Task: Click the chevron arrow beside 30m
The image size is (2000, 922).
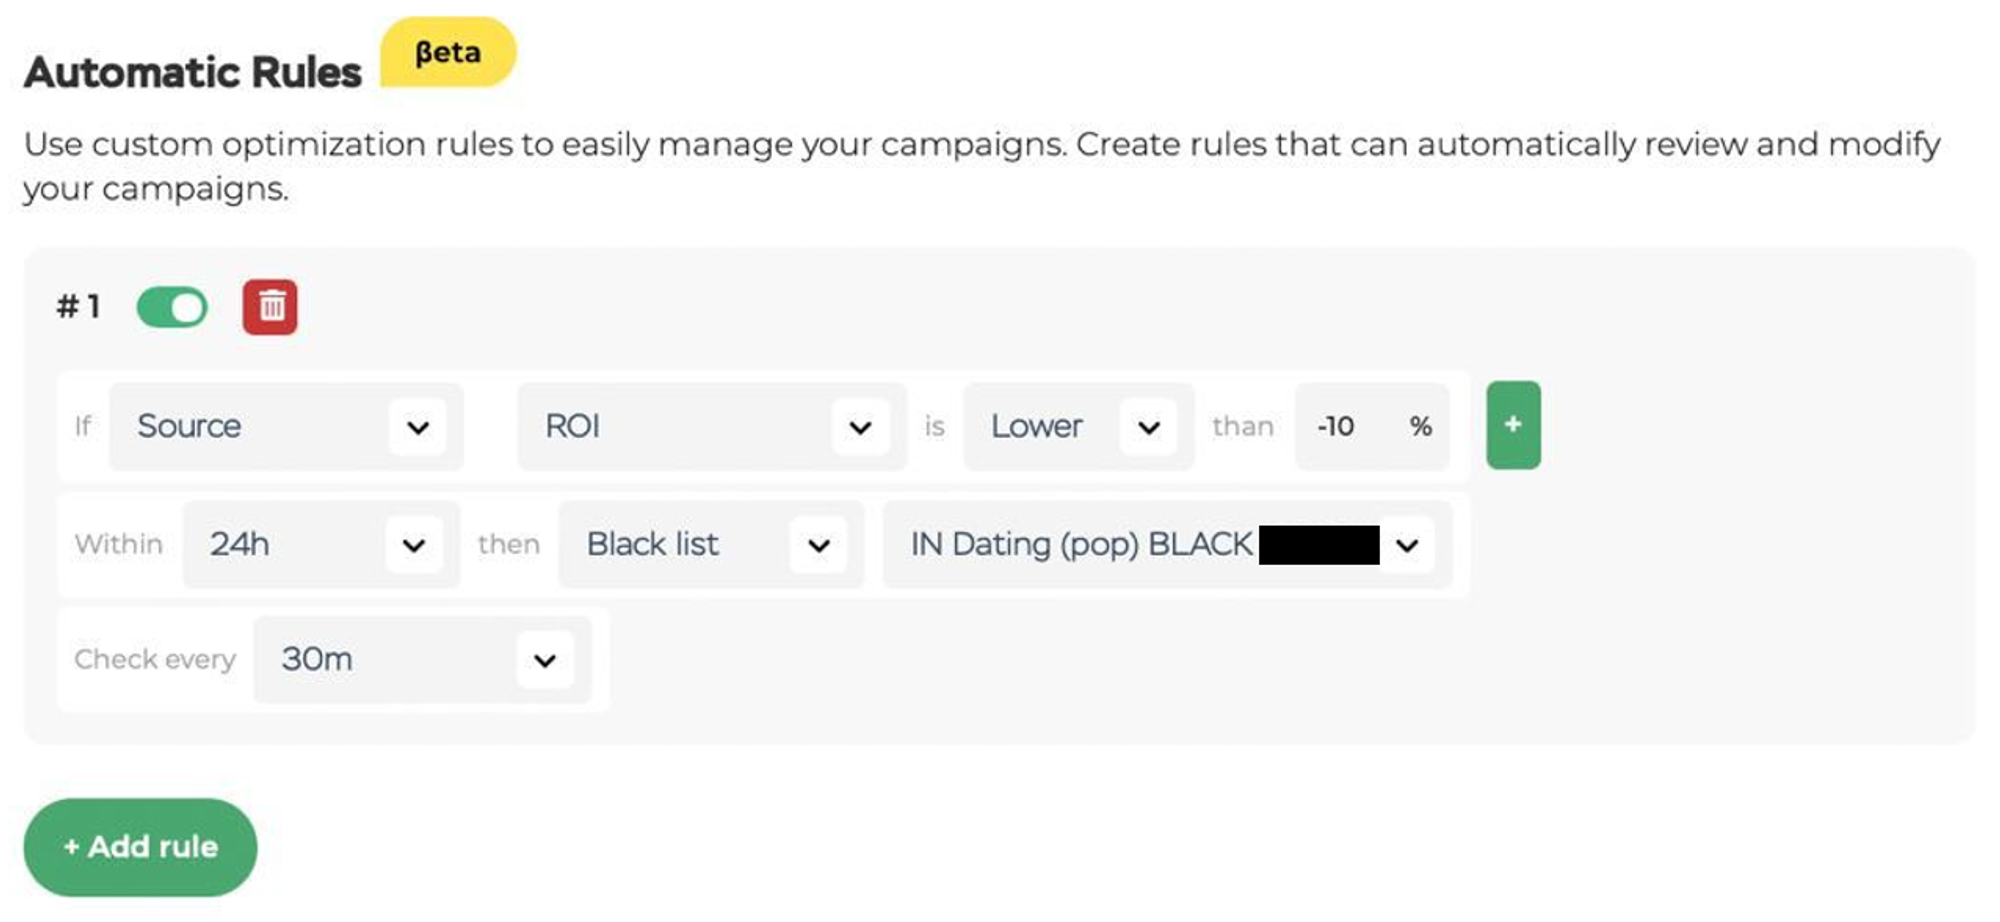Action: pos(545,661)
